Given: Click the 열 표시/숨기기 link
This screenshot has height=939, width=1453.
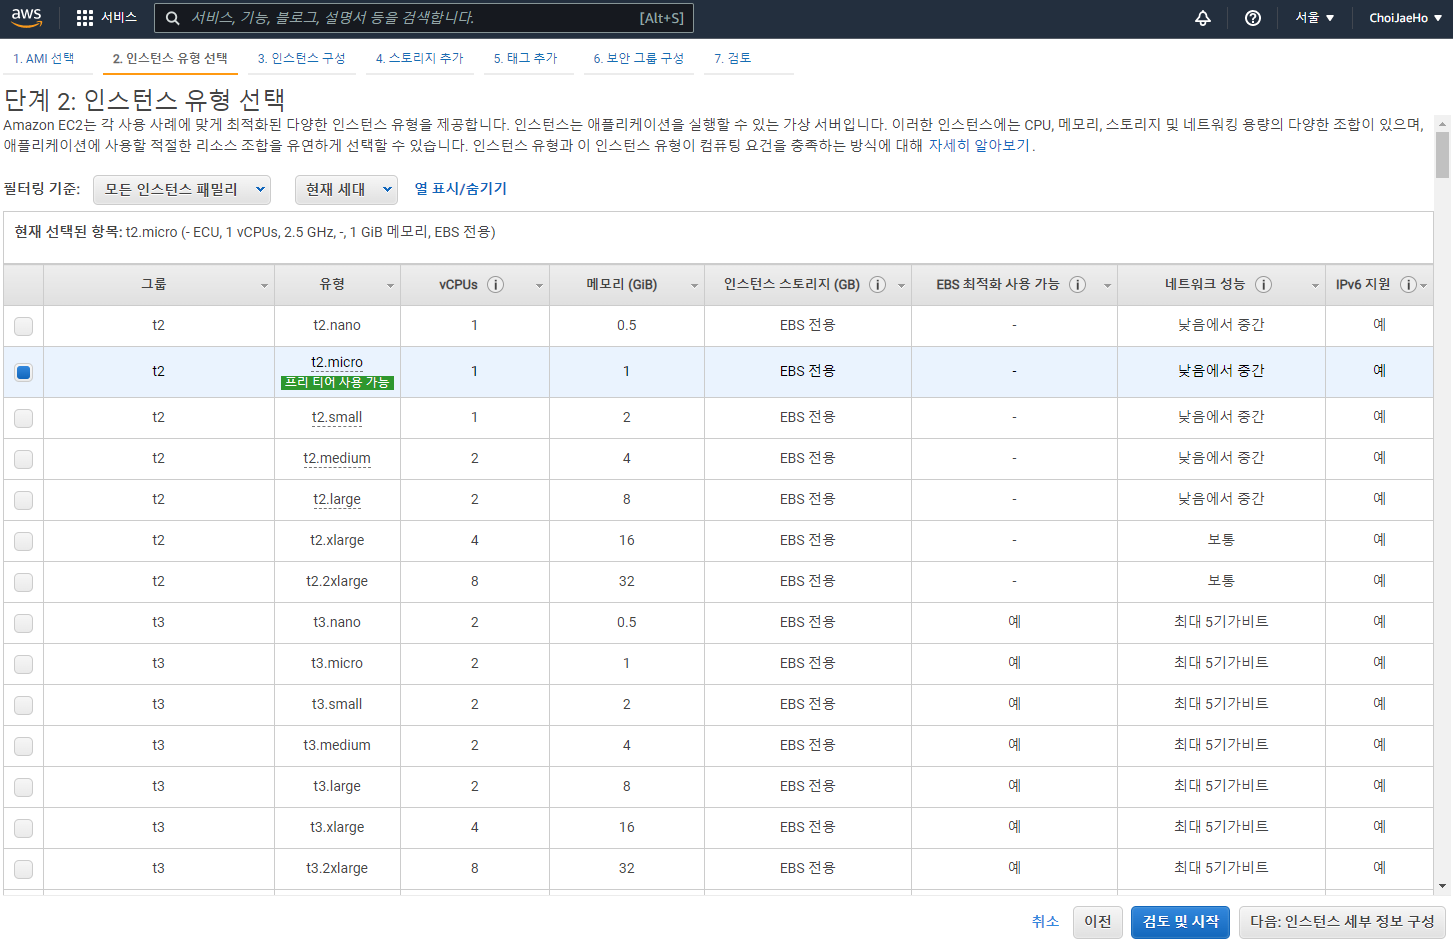Looking at the screenshot, I should tap(461, 188).
